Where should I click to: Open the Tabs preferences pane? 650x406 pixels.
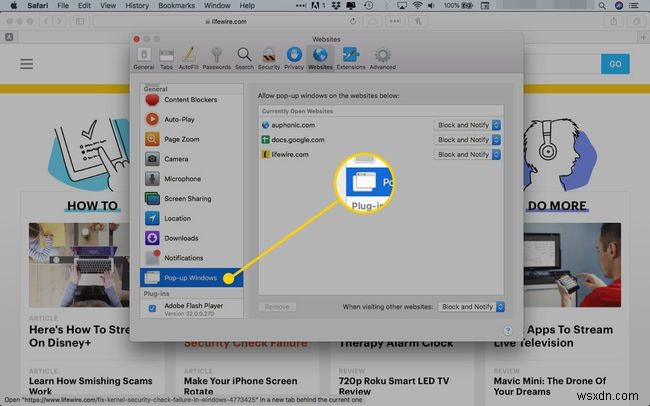166,58
